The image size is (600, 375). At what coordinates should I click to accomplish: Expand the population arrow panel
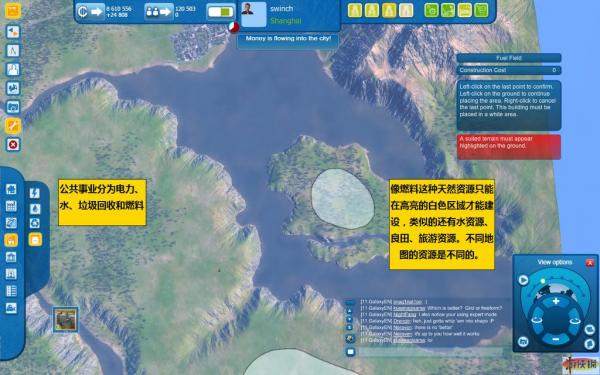point(159,11)
